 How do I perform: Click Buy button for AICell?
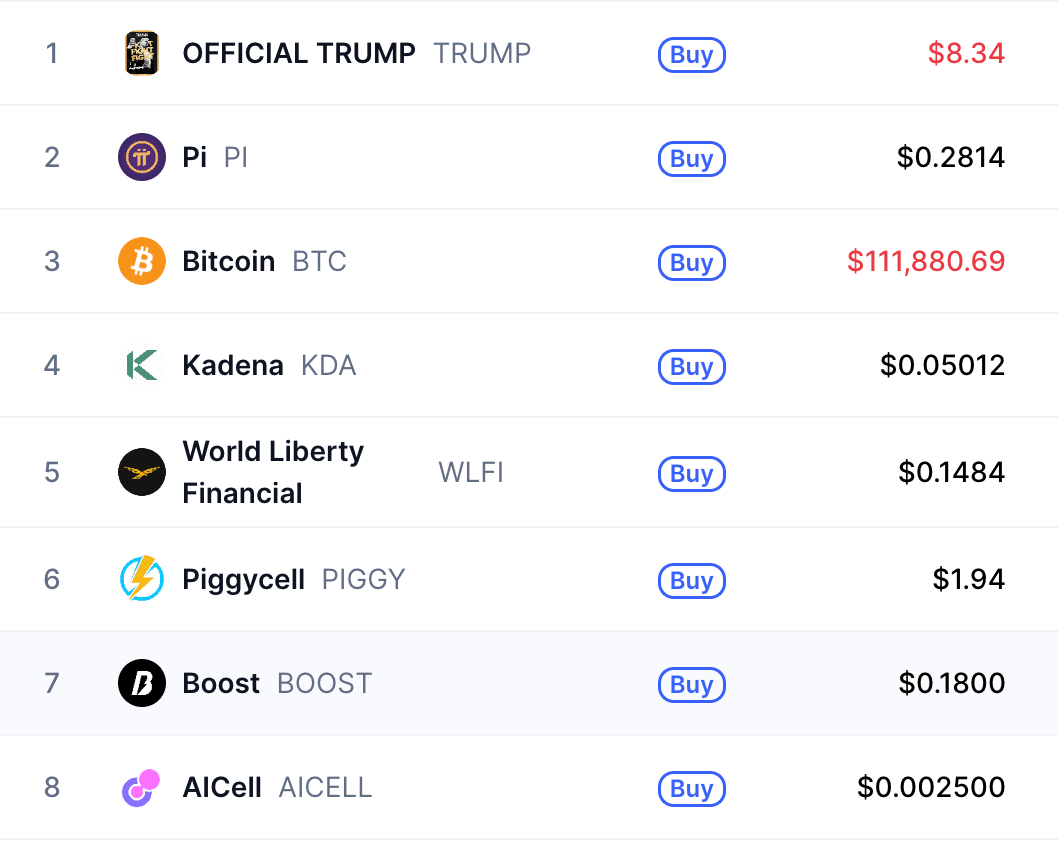(x=692, y=788)
